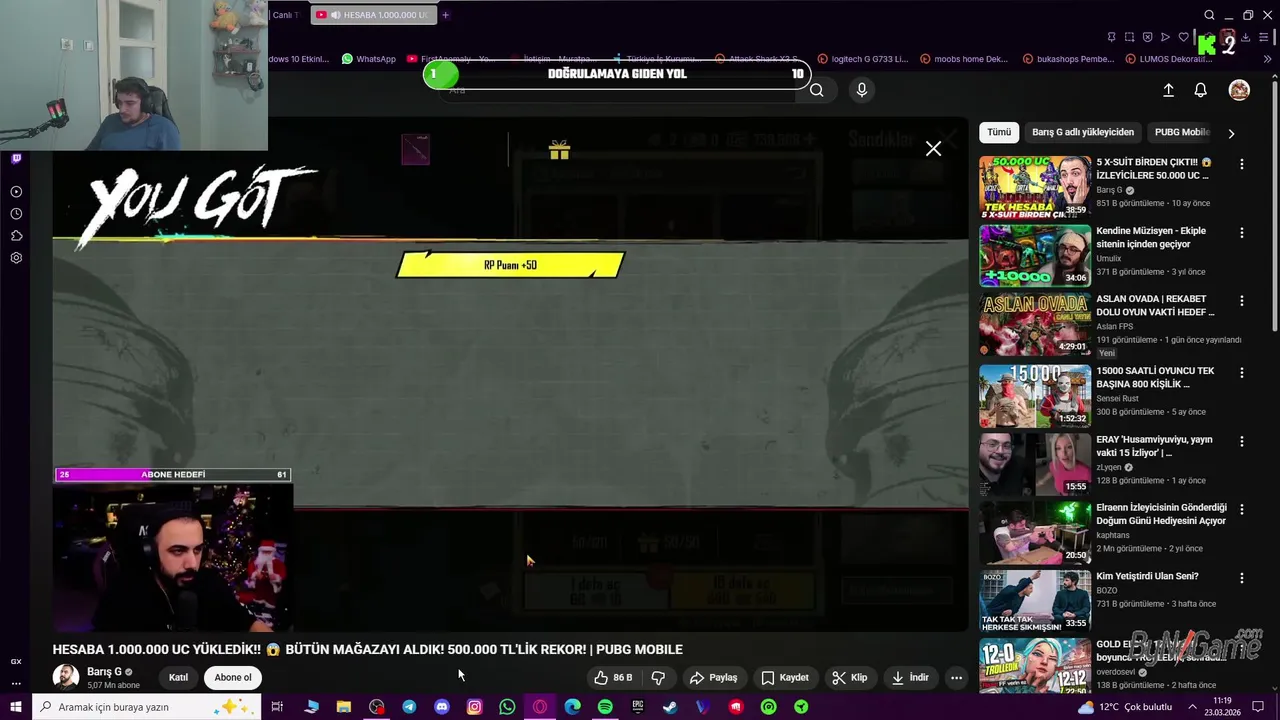This screenshot has width=1280, height=720.
Task: Click the Windows Start button
Action: coord(16,707)
